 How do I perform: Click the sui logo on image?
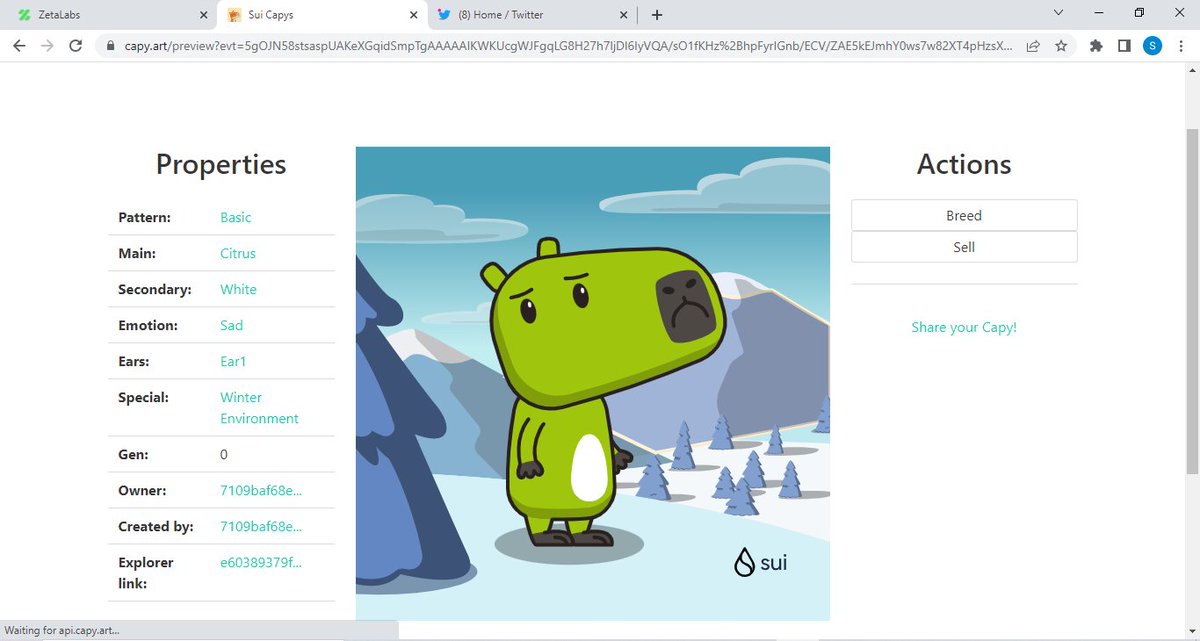(x=761, y=562)
